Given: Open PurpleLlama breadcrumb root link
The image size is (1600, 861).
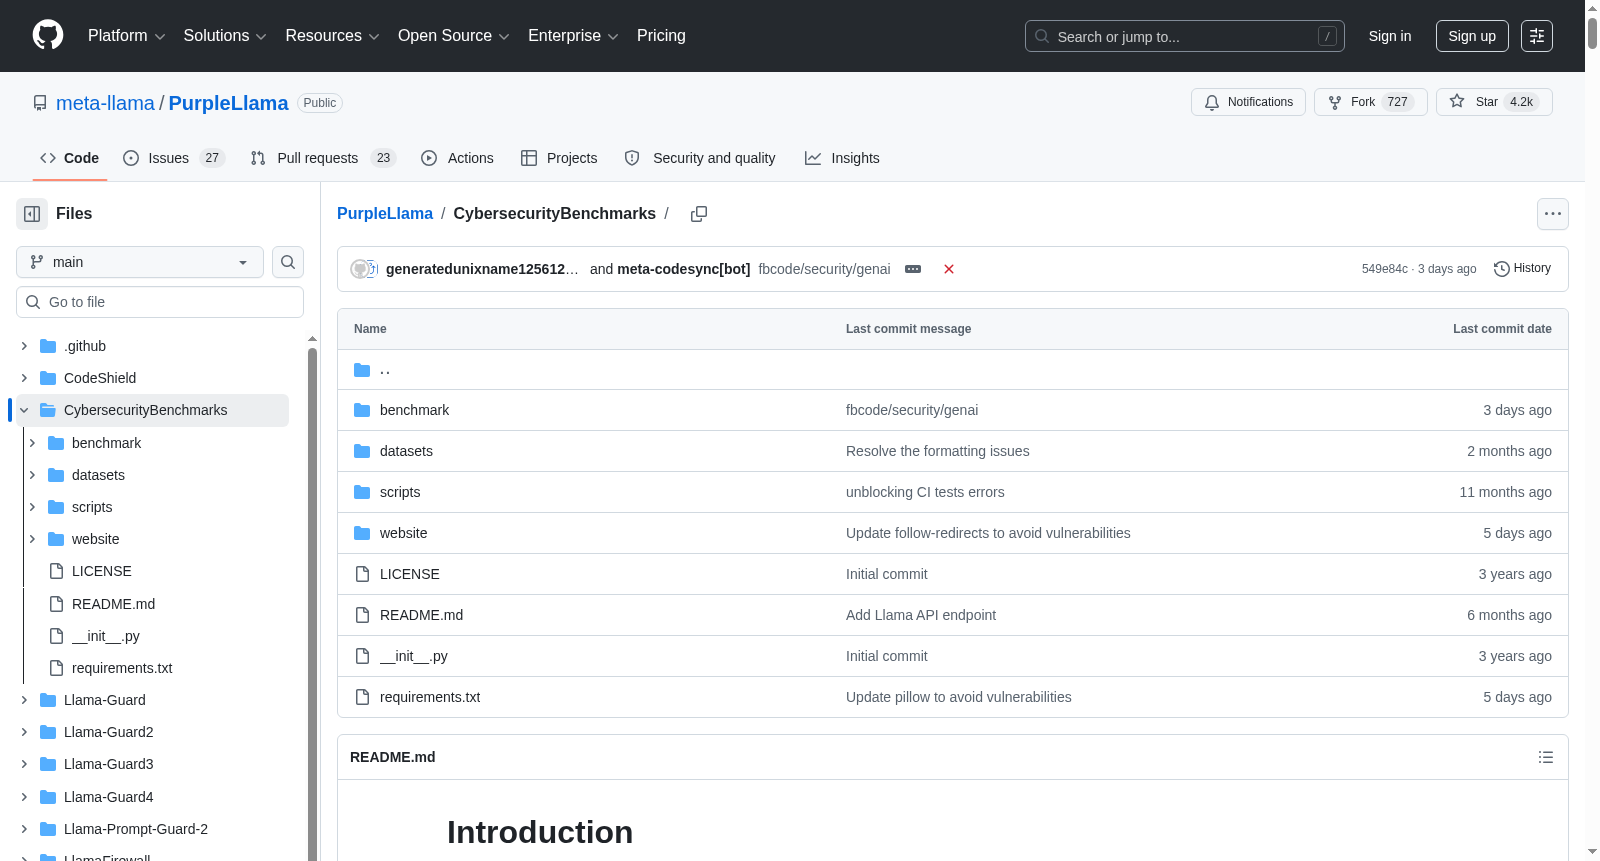Looking at the screenshot, I should coord(385,214).
